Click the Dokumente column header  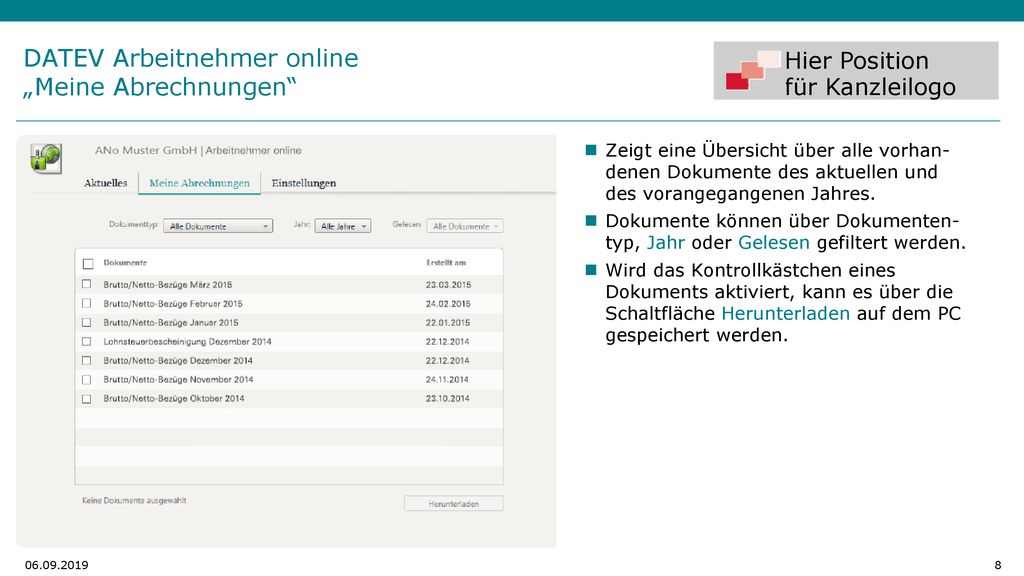click(x=125, y=263)
